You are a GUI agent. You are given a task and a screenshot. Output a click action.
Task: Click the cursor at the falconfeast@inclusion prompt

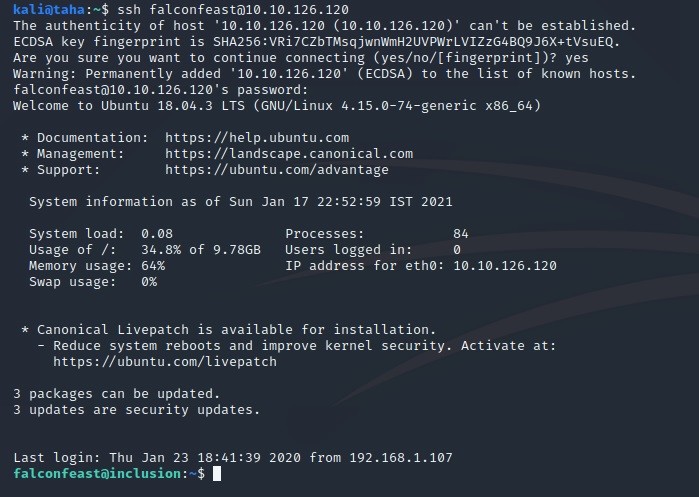point(217,473)
